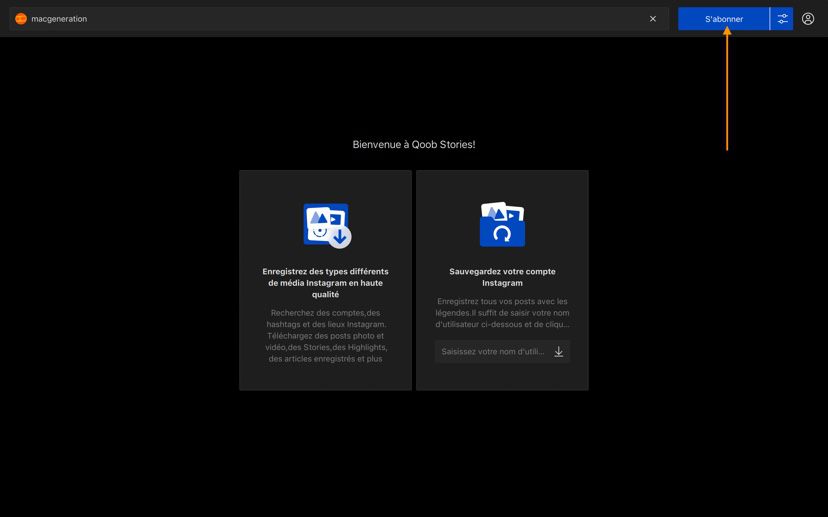Click the download arrow in username field
This screenshot has height=517, width=828.
point(559,352)
